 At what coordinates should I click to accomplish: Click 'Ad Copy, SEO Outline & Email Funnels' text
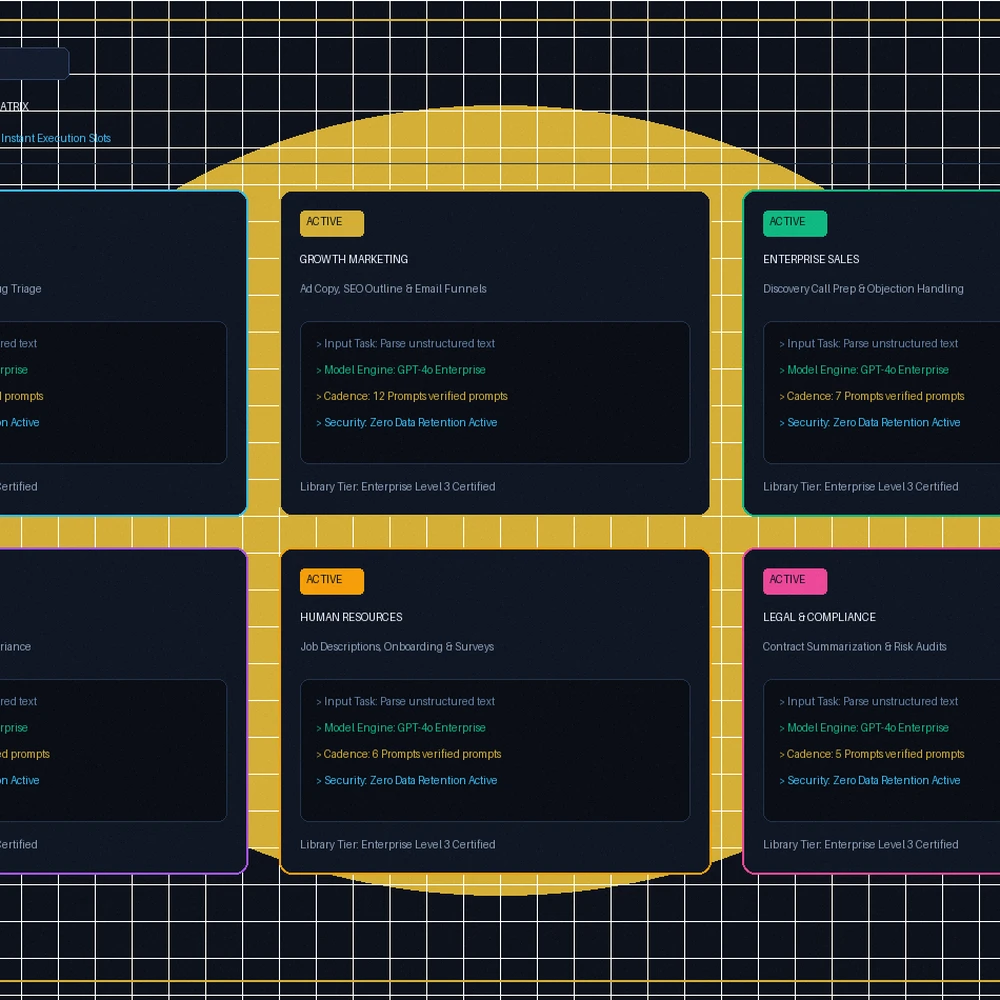pyautogui.click(x=393, y=288)
